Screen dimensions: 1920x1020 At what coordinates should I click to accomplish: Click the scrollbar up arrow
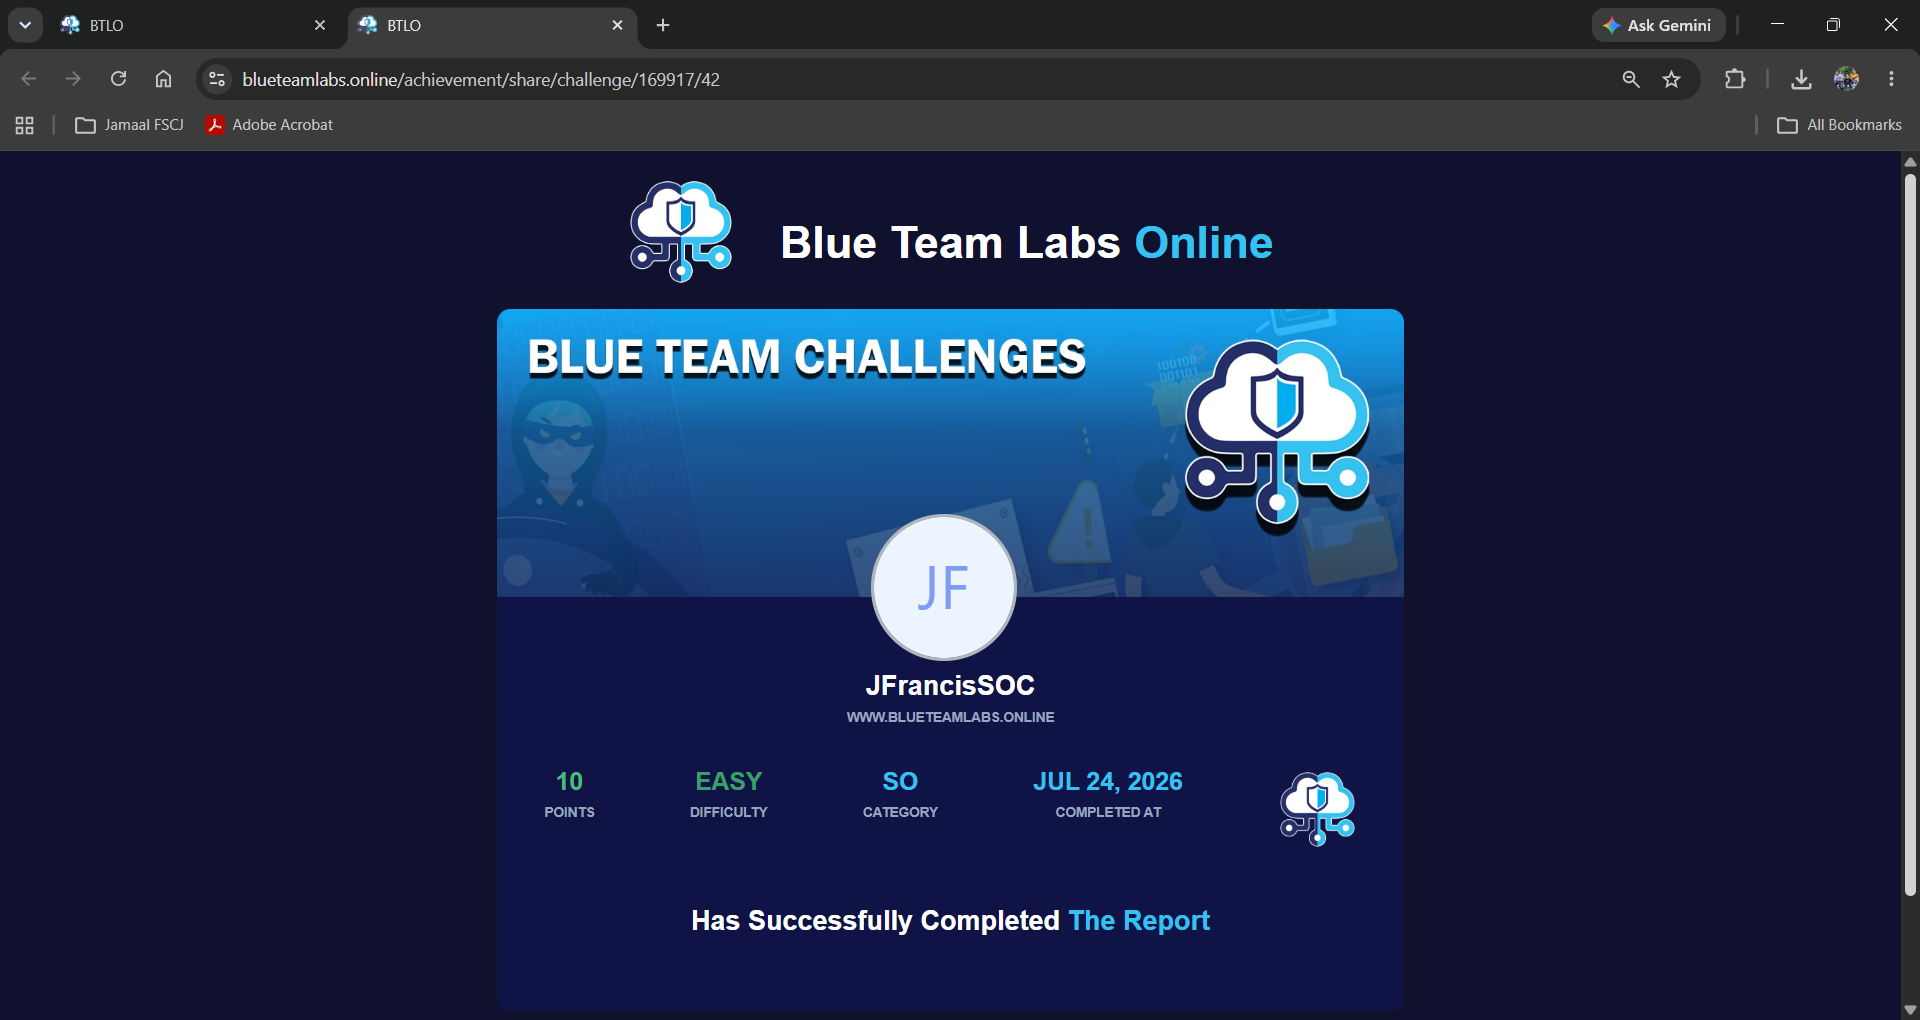tap(1910, 161)
